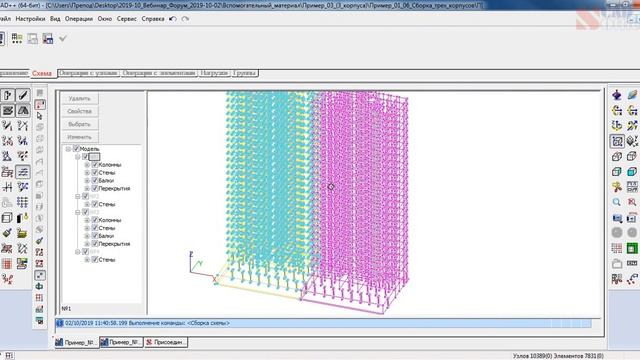The width and height of the screenshot is (640, 360).
Task: Click the spinning-top rotation icon
Action: tap(617, 95)
